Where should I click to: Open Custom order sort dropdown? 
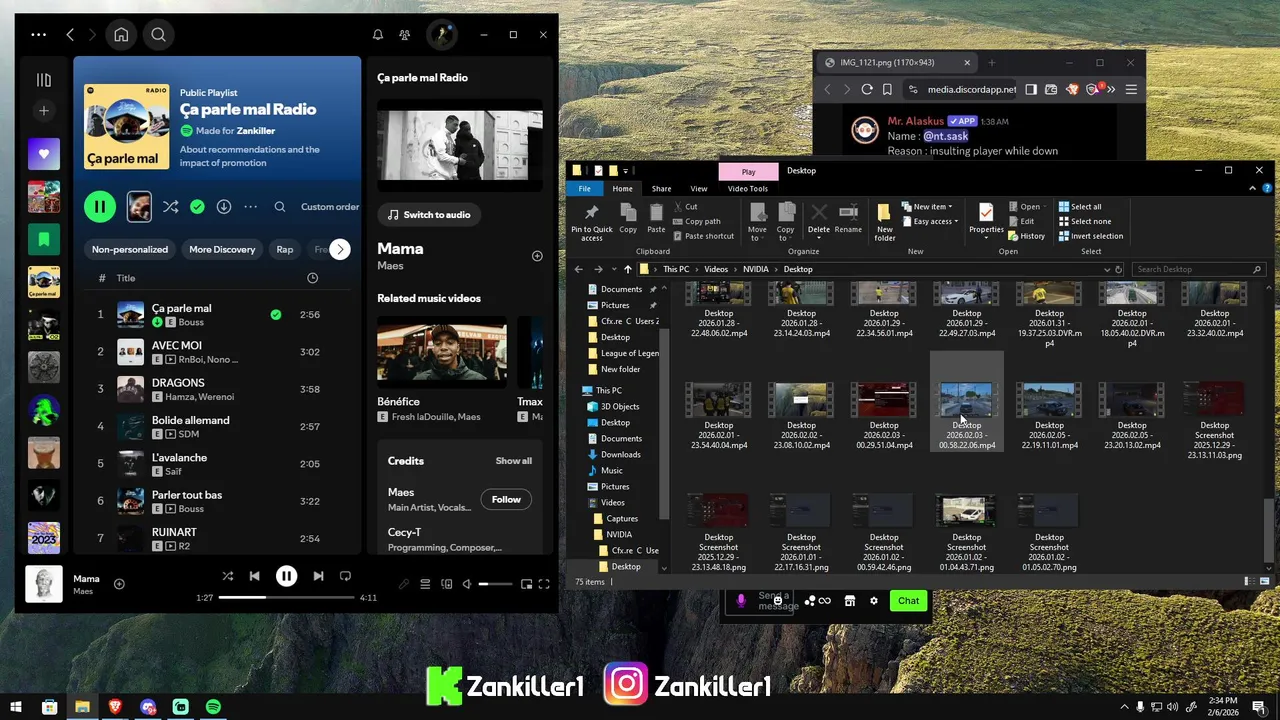330,207
